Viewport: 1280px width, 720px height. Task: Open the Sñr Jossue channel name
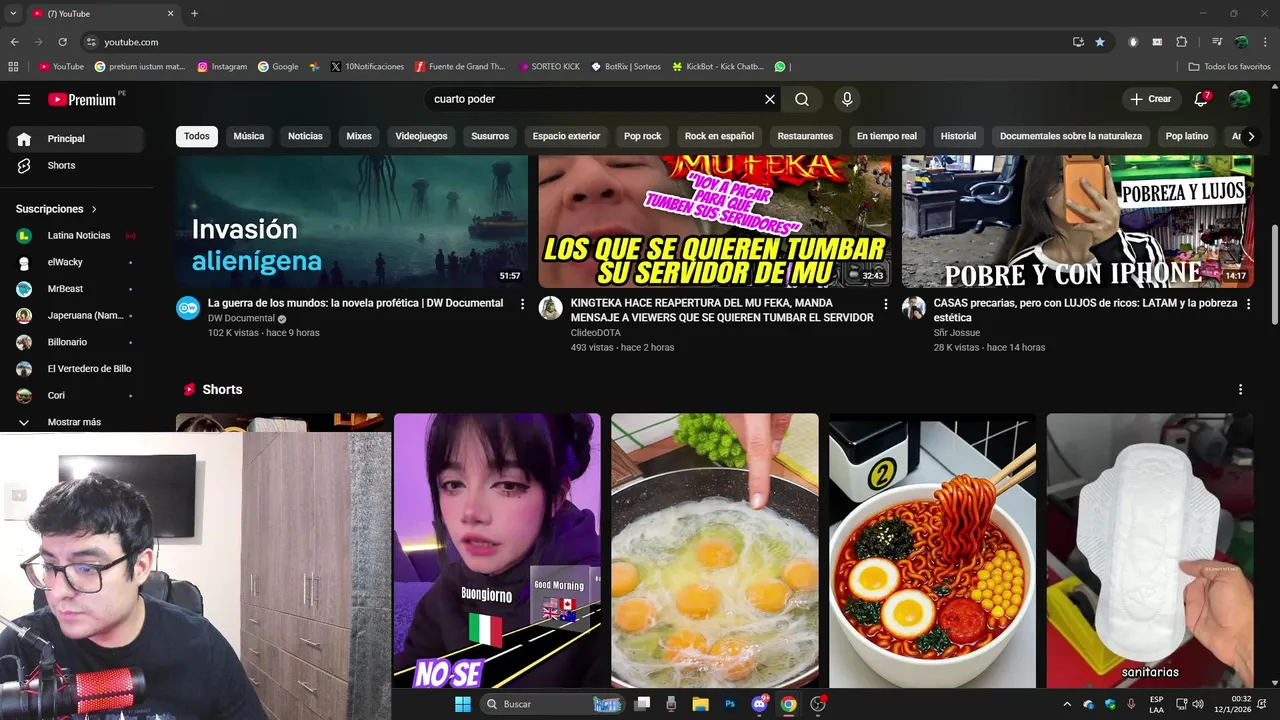[x=957, y=333]
